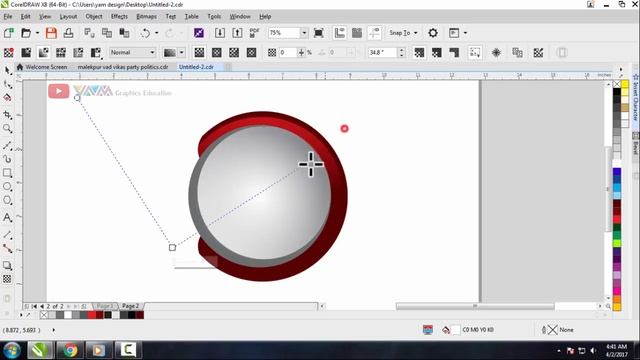Select the Pick tool arrow
This screenshot has height=360, width=640.
coord(7,70)
